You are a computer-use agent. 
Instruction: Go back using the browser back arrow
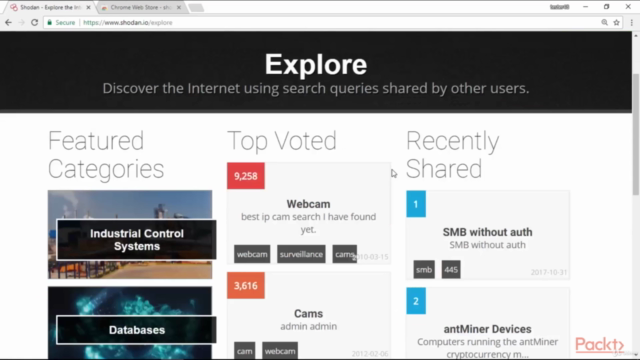(8, 22)
